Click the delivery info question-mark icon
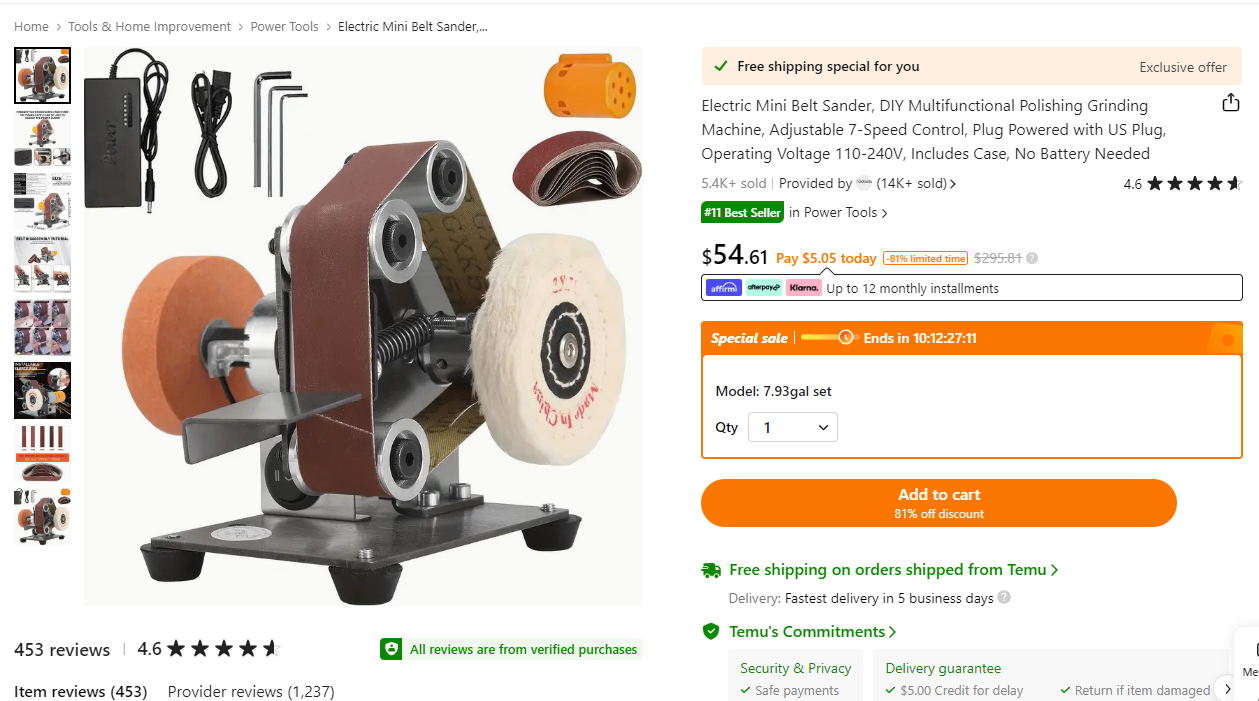Image resolution: width=1259 pixels, height=701 pixels. pyautogui.click(x=1004, y=598)
